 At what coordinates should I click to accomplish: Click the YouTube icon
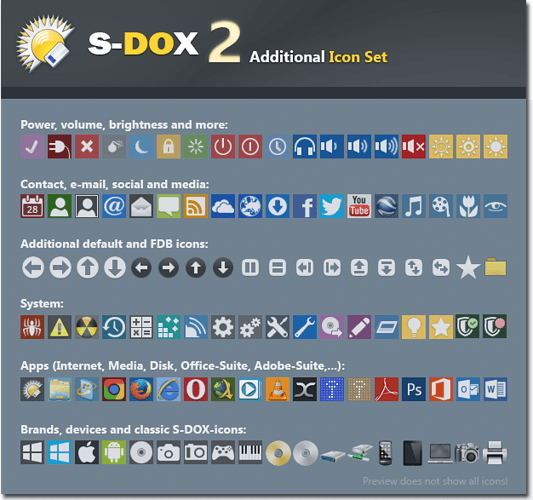tap(359, 206)
